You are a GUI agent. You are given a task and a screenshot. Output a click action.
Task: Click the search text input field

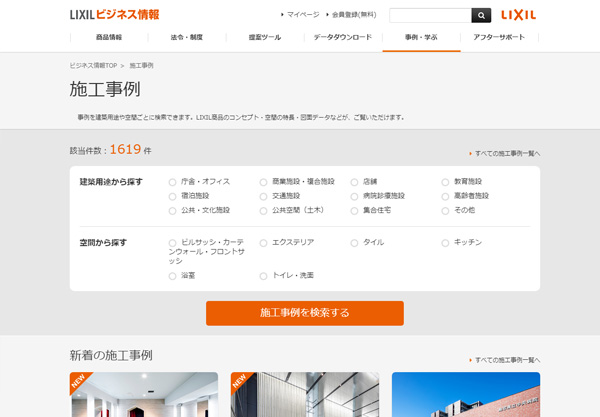tap(429, 15)
